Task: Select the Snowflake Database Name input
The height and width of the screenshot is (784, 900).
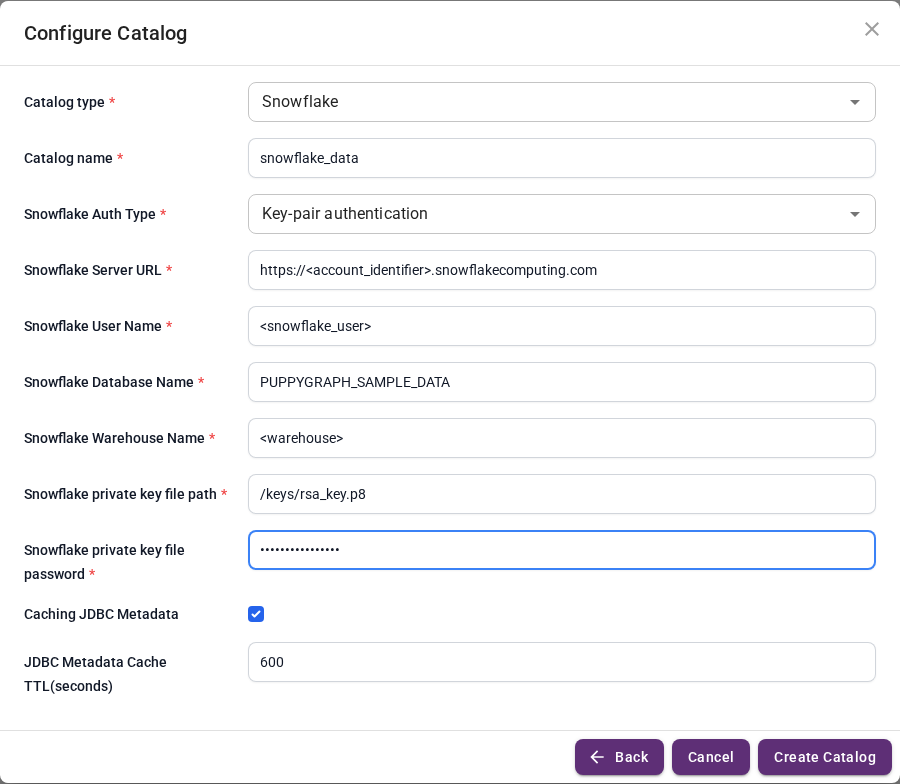Action: click(x=561, y=382)
